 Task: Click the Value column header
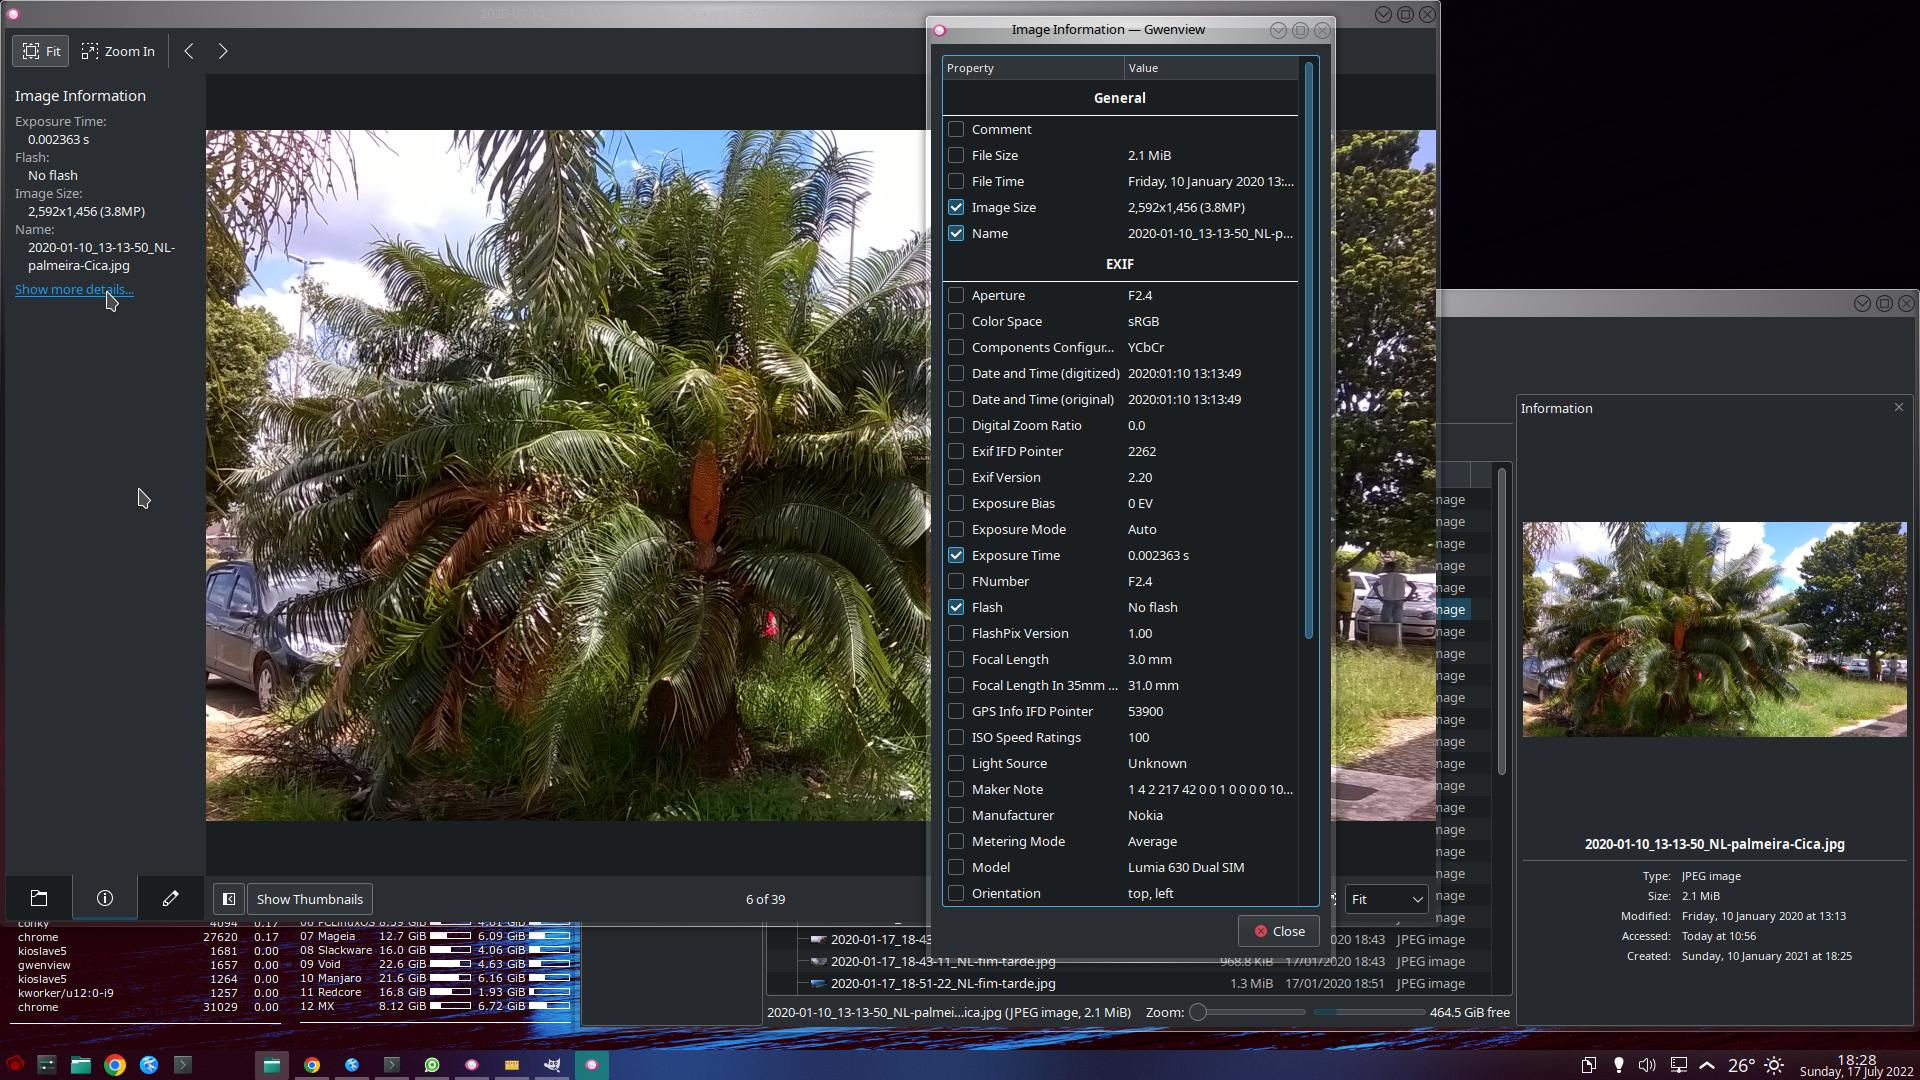[1210, 68]
